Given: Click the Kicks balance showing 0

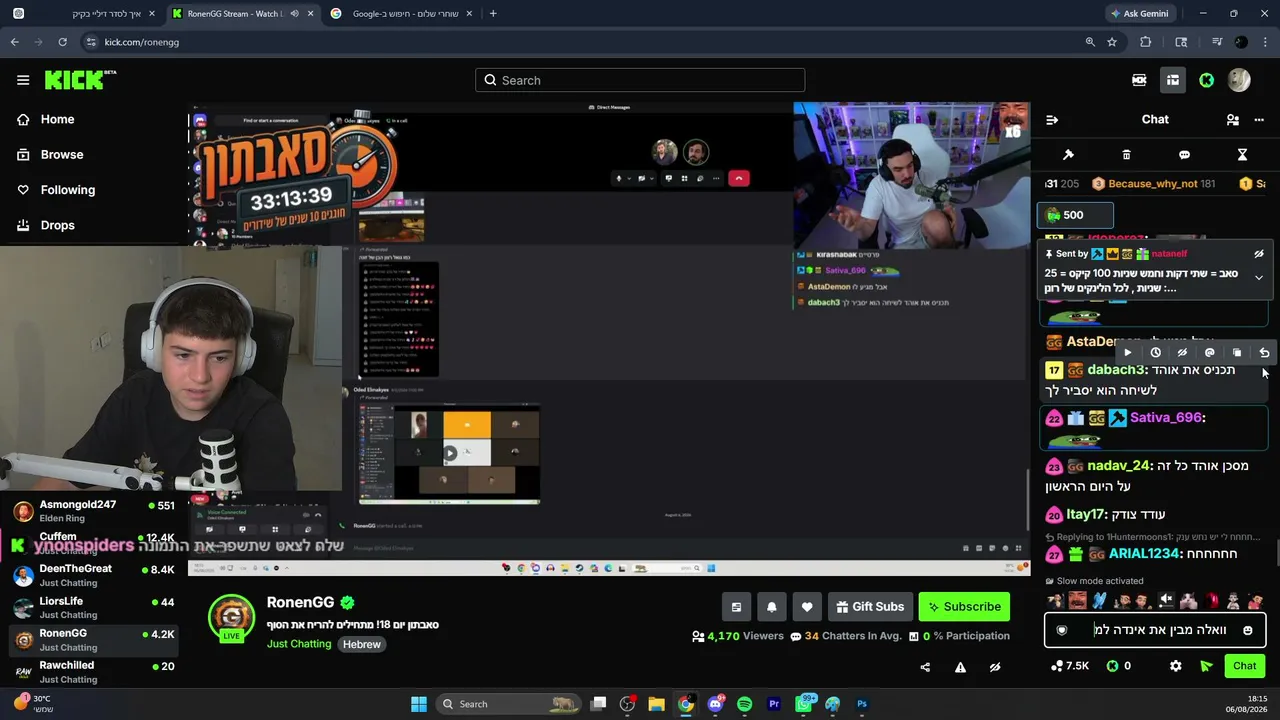Looking at the screenshot, I should pos(1118,666).
